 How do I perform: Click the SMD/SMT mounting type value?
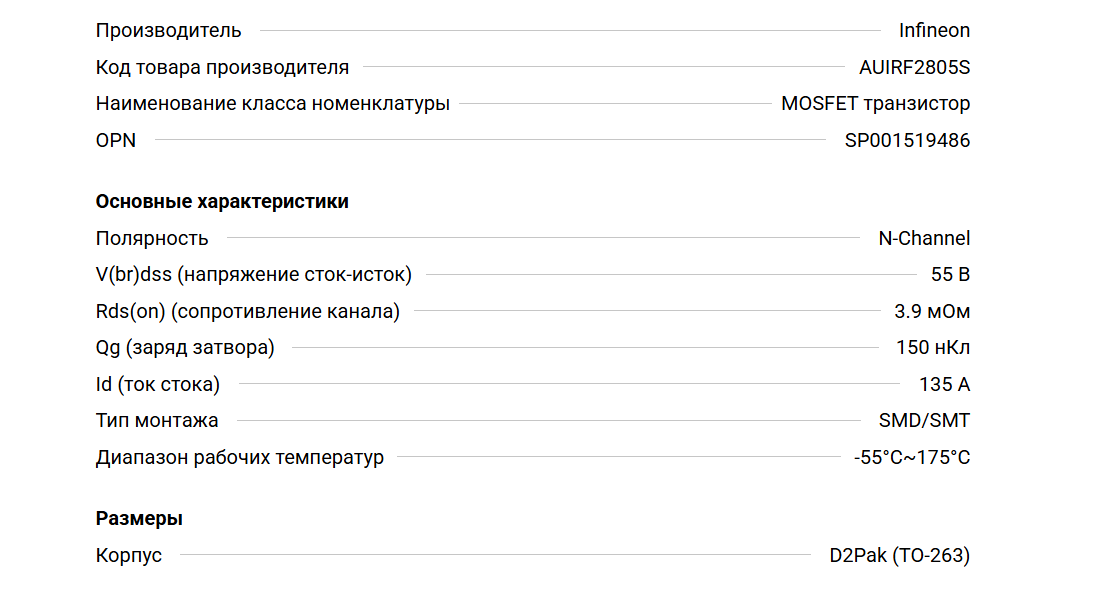pos(917,421)
